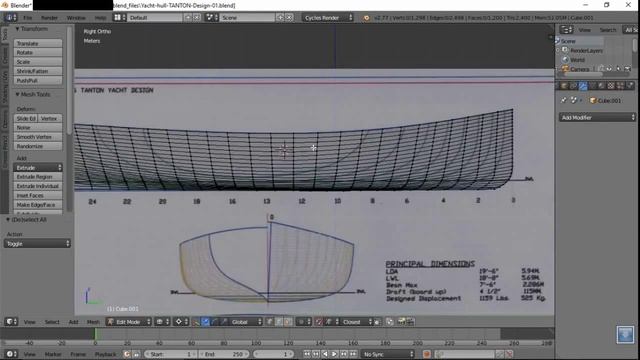Delete the Default screen layout
This screenshot has height=360, width=640.
click(197, 18)
